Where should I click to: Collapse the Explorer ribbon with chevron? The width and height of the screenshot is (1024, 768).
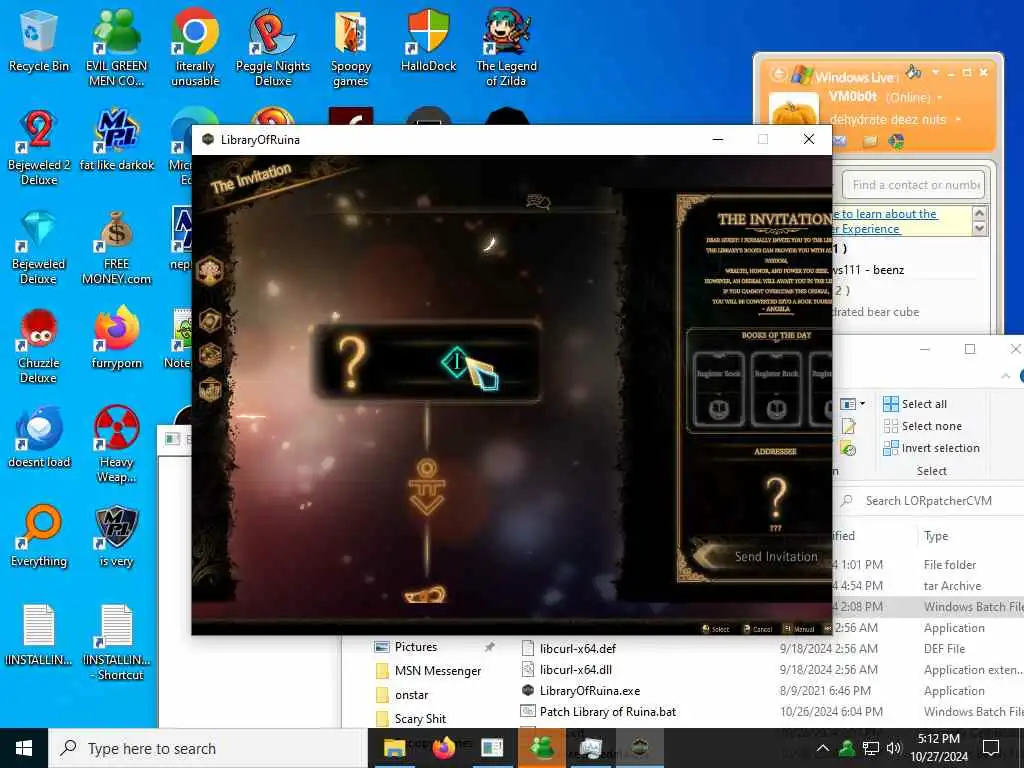point(1006,376)
